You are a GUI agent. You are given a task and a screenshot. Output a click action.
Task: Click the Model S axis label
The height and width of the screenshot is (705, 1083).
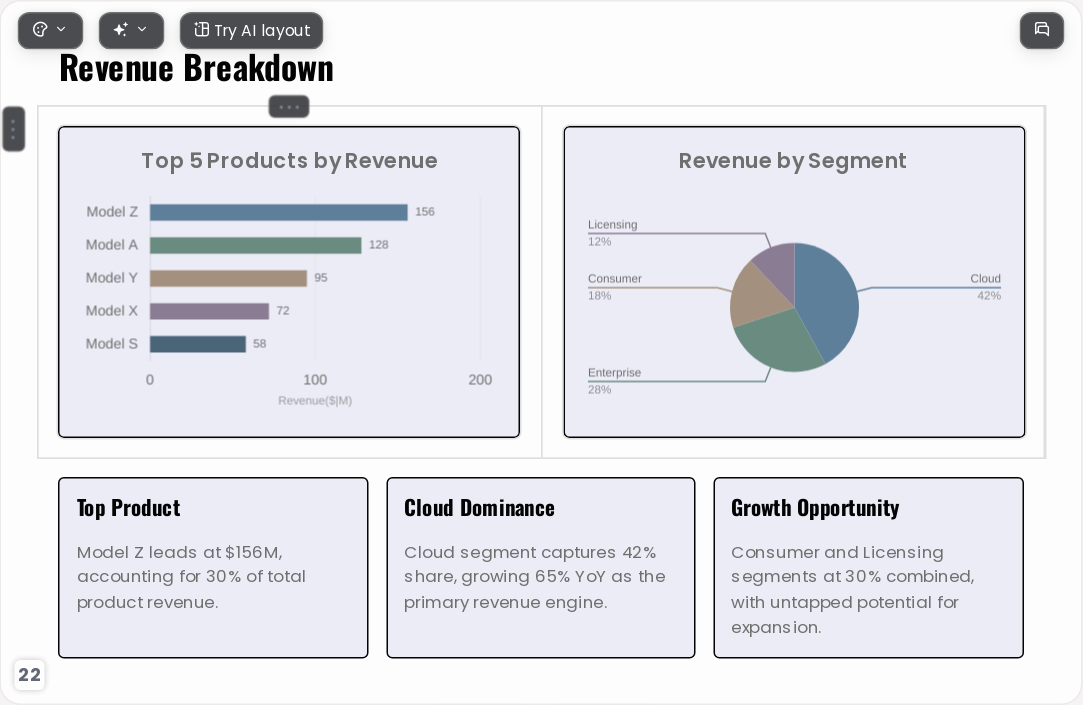tap(112, 344)
